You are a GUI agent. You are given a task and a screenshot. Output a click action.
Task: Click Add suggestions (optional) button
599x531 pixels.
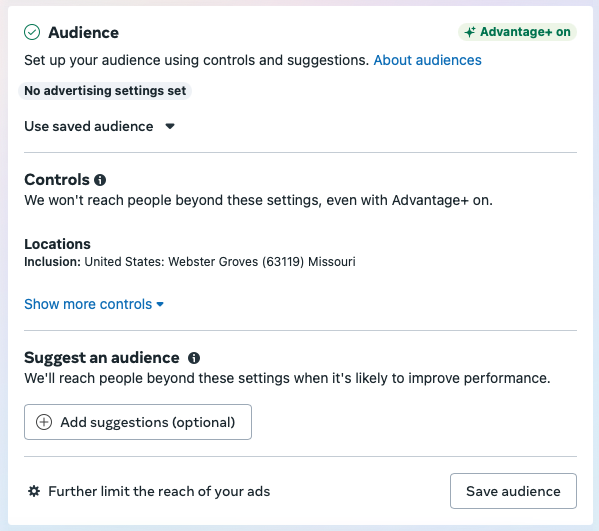coord(138,422)
